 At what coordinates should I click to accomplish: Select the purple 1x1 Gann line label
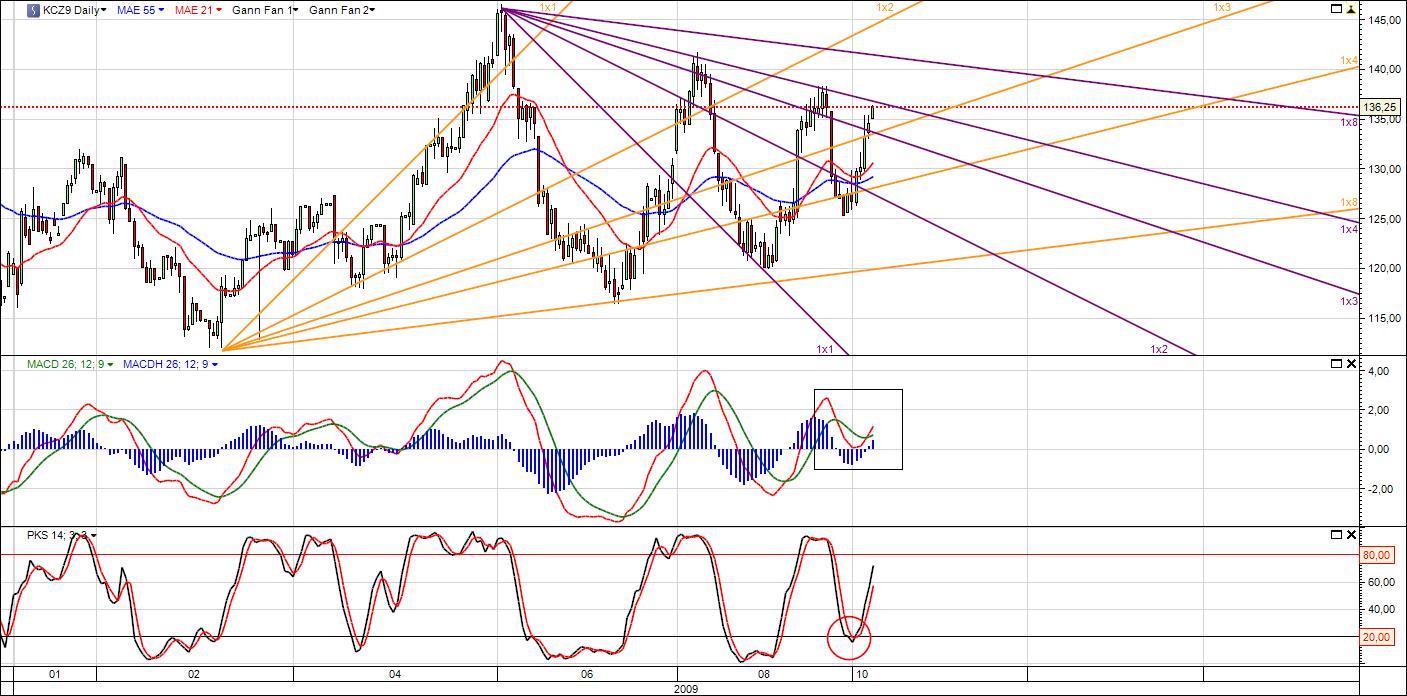click(x=825, y=349)
